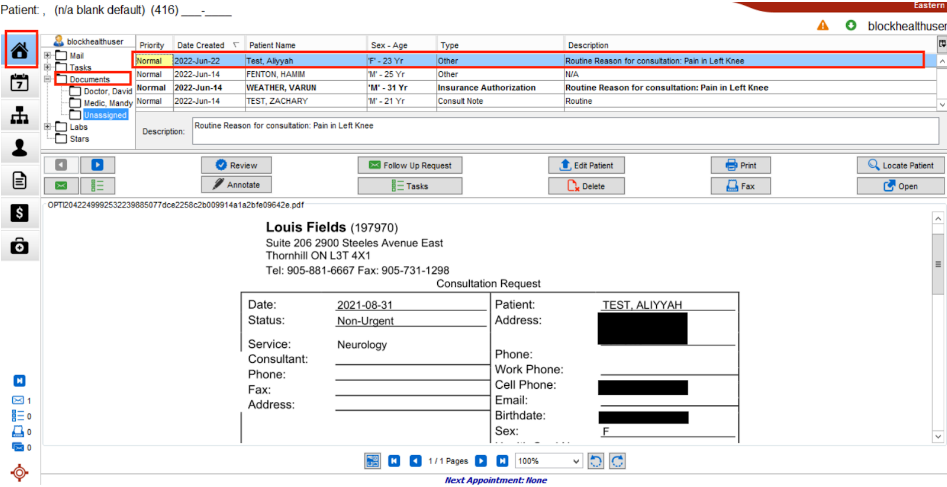The width and height of the screenshot is (947, 487).
Task: Click the Edit Patient button
Action: pyautogui.click(x=586, y=166)
